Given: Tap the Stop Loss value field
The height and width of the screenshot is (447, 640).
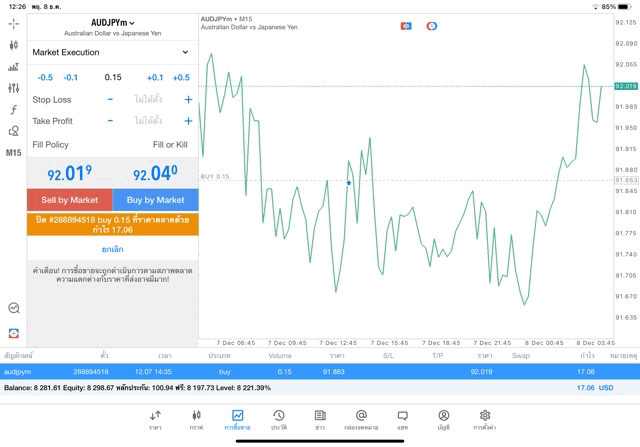Looking at the screenshot, I should (148, 99).
